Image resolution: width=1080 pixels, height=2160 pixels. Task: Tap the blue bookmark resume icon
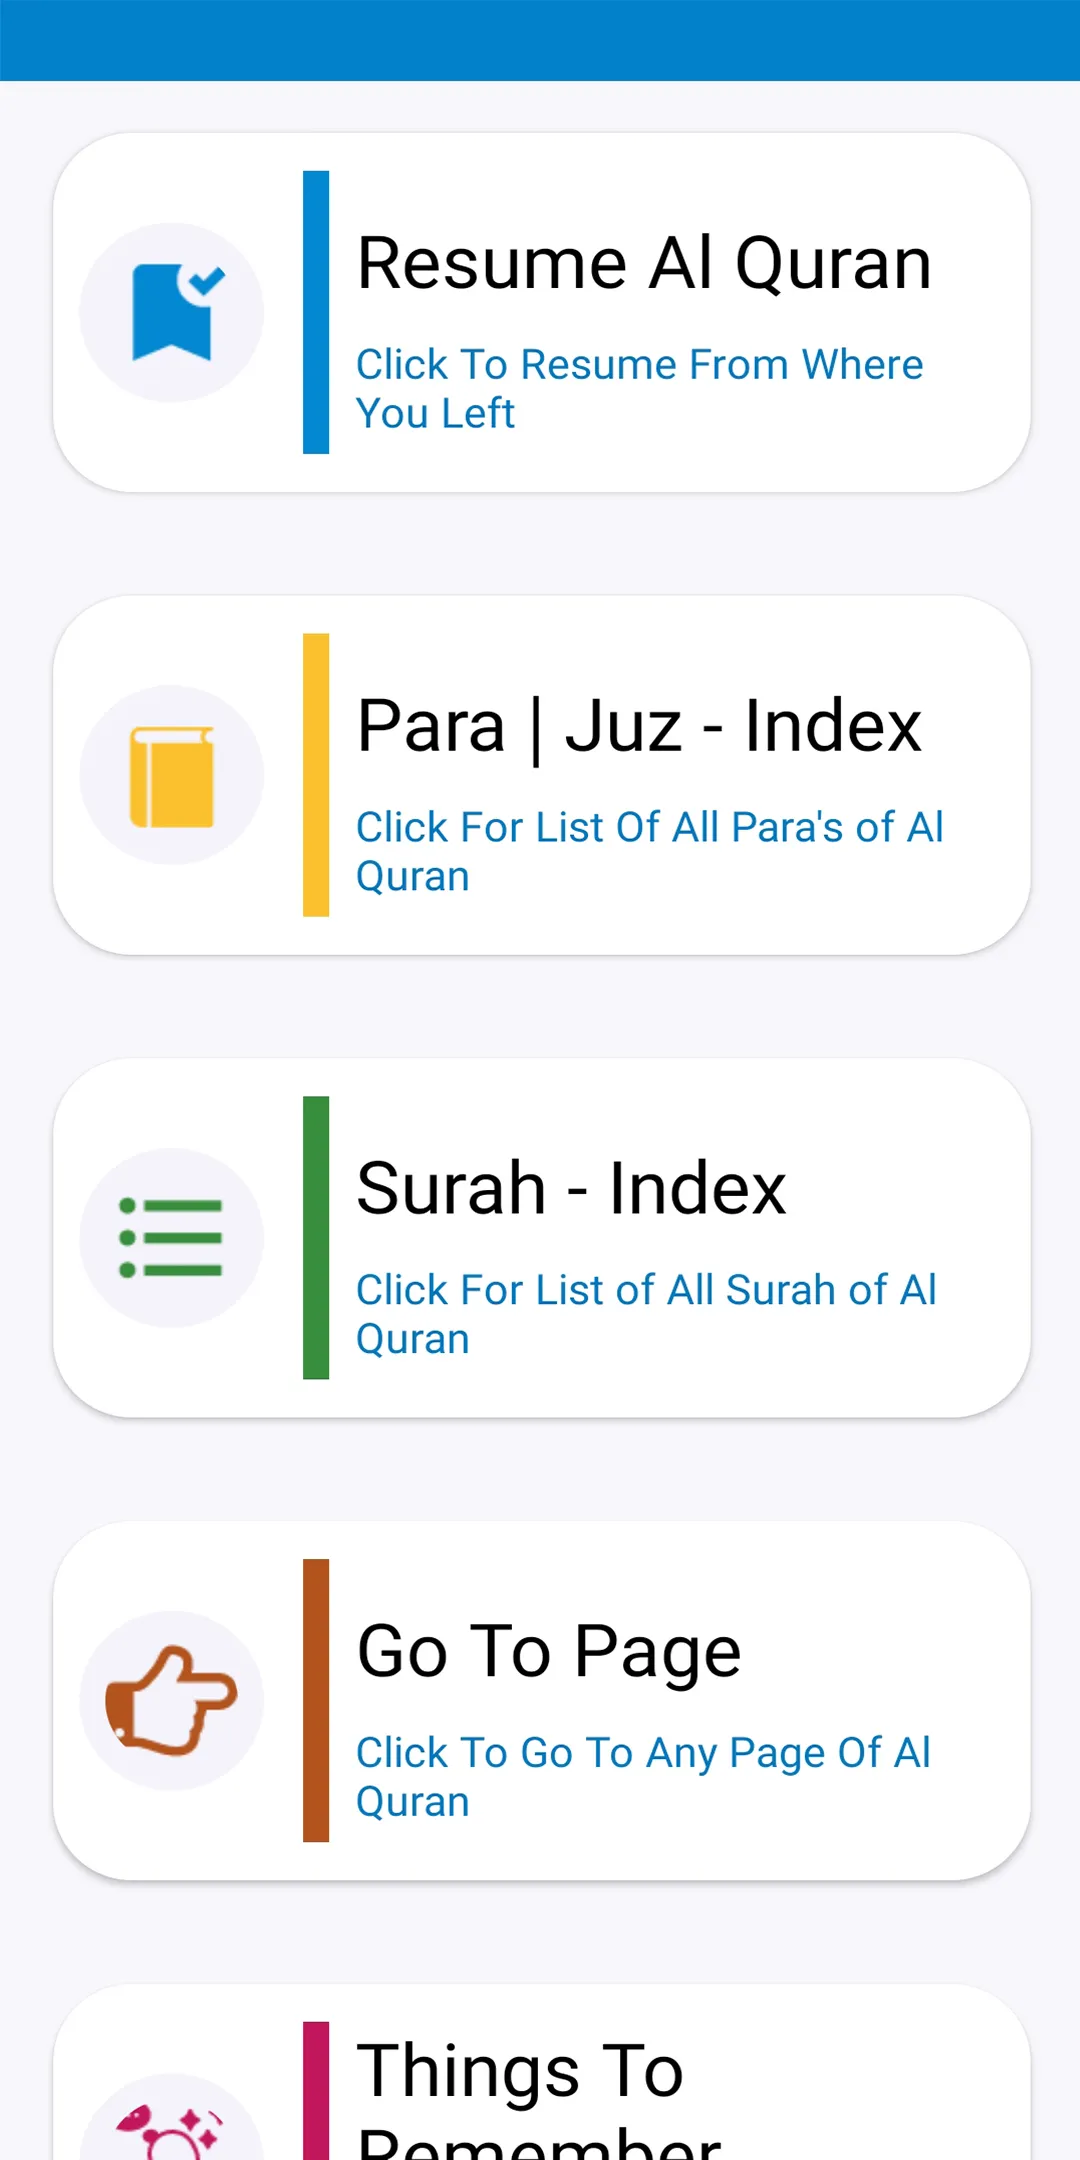172,312
